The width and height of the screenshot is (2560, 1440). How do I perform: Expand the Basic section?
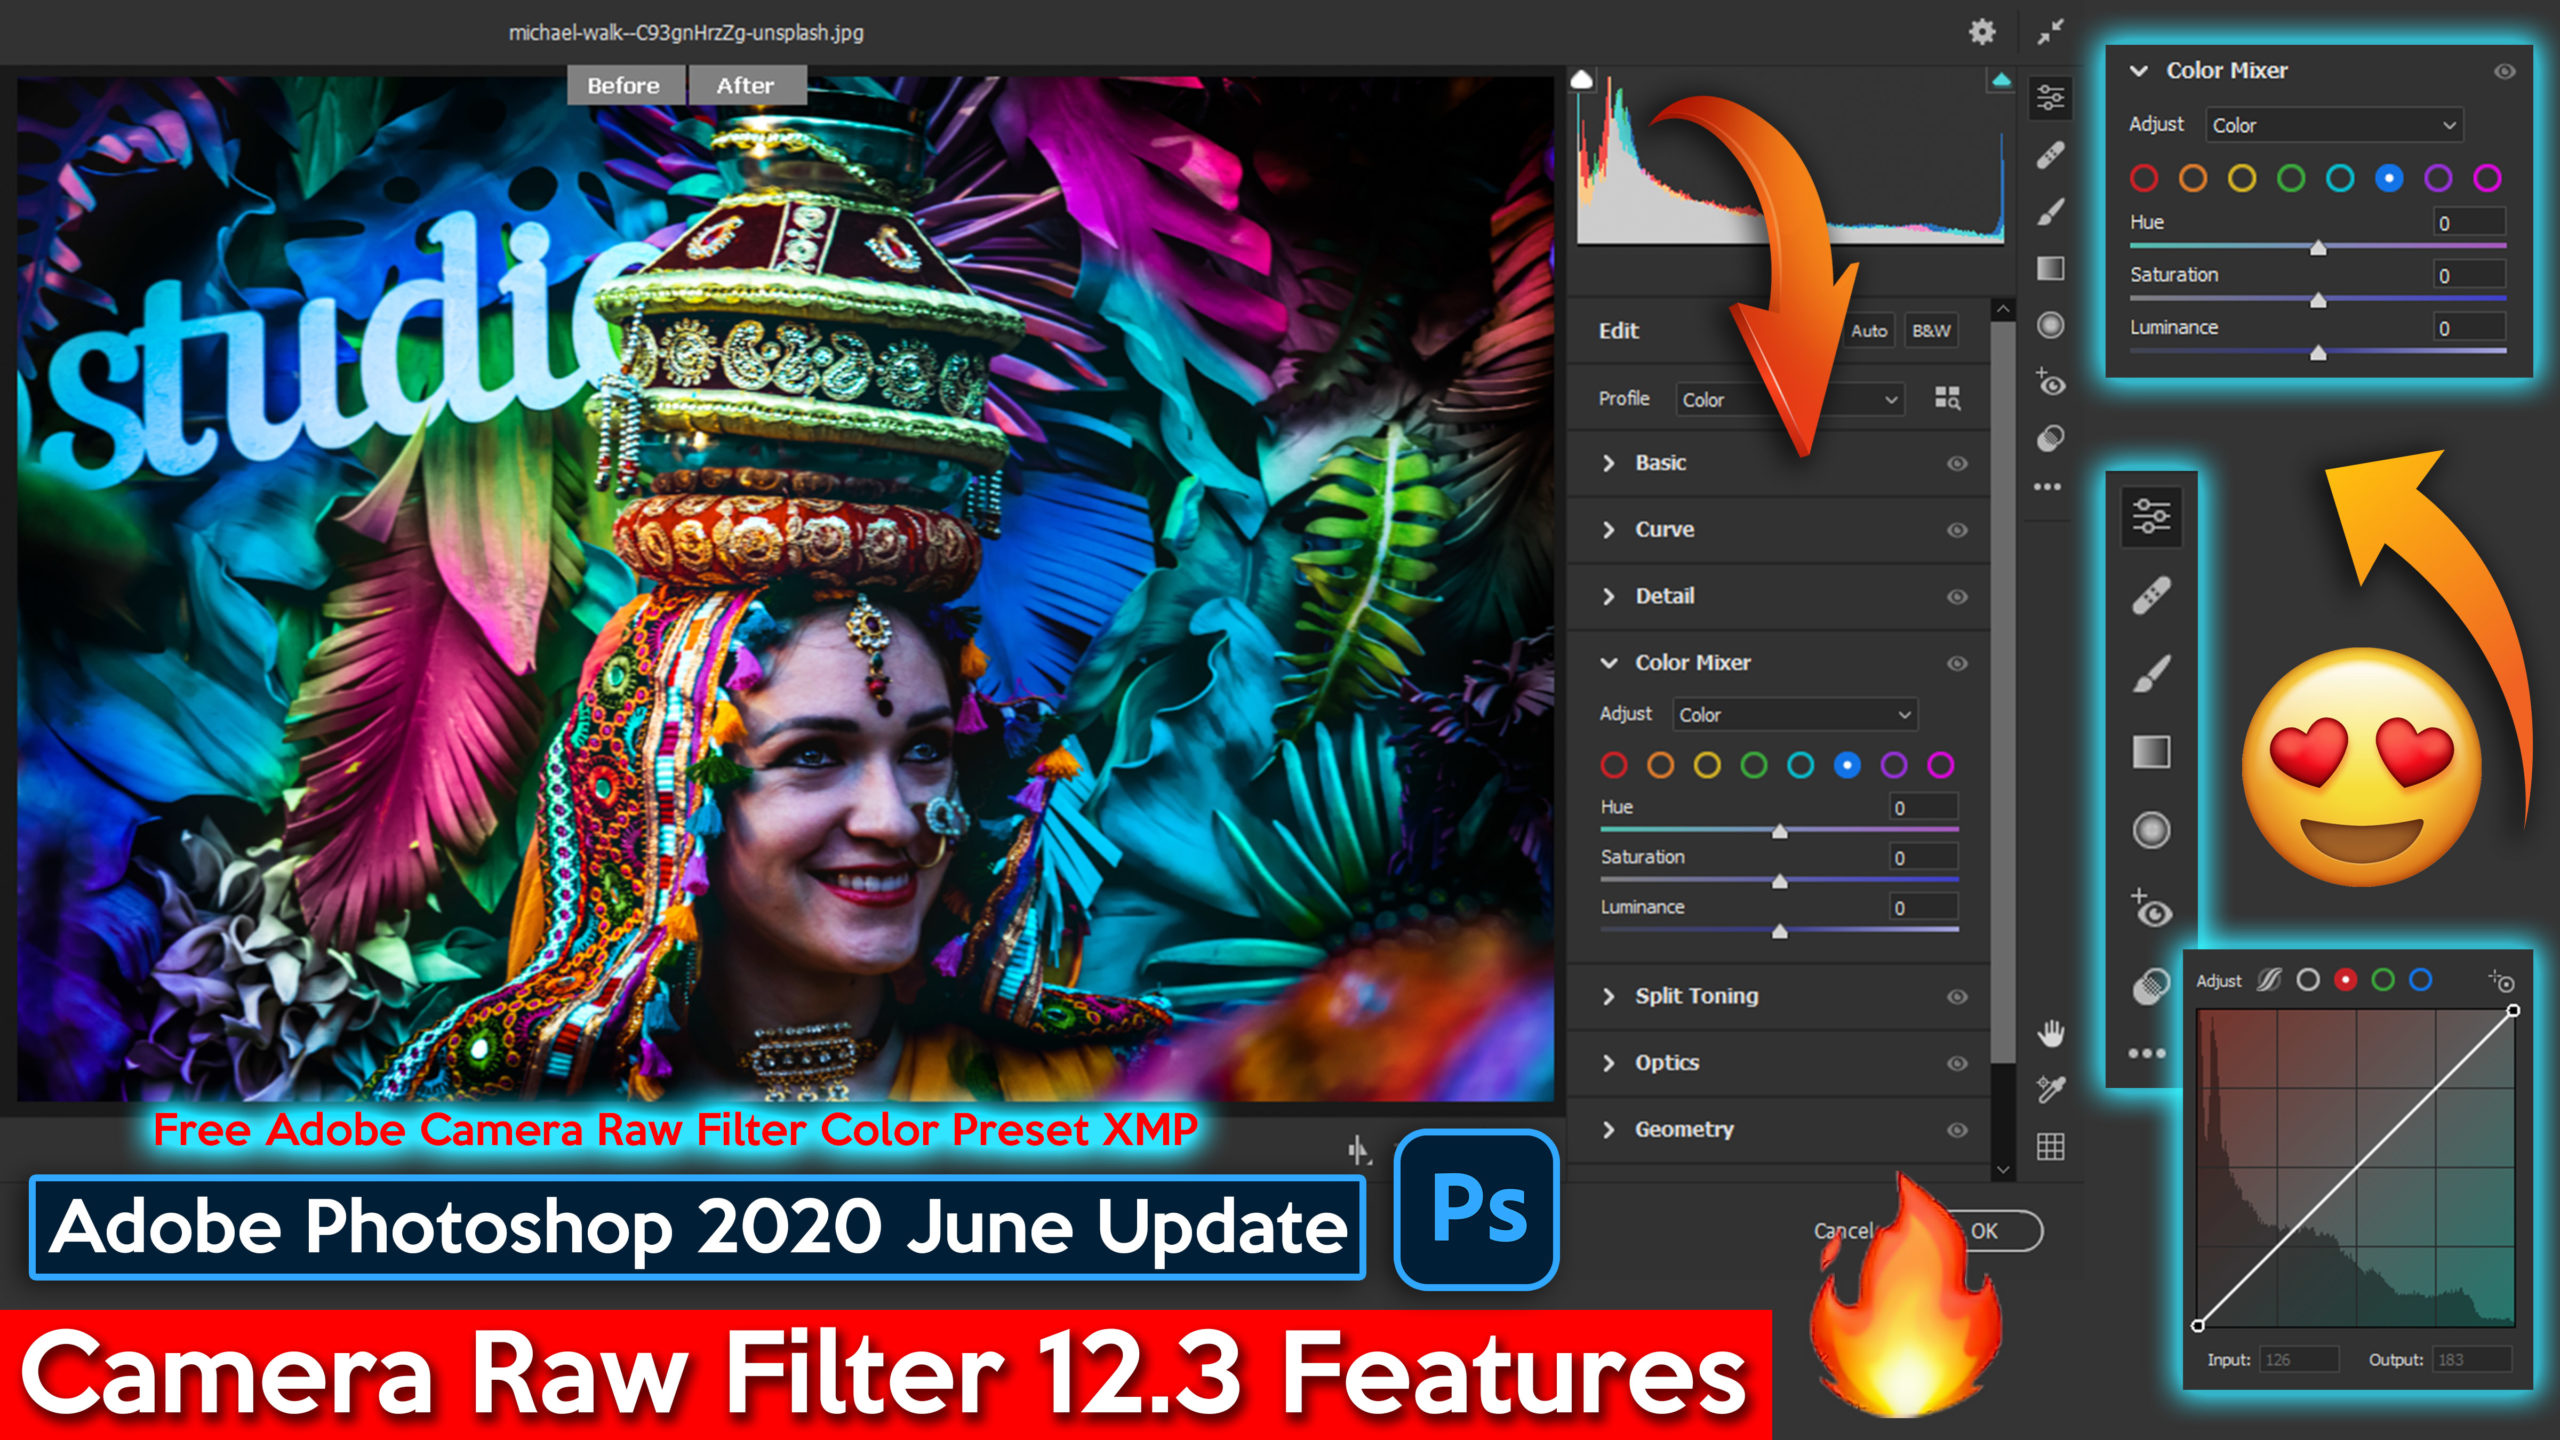click(x=1608, y=463)
